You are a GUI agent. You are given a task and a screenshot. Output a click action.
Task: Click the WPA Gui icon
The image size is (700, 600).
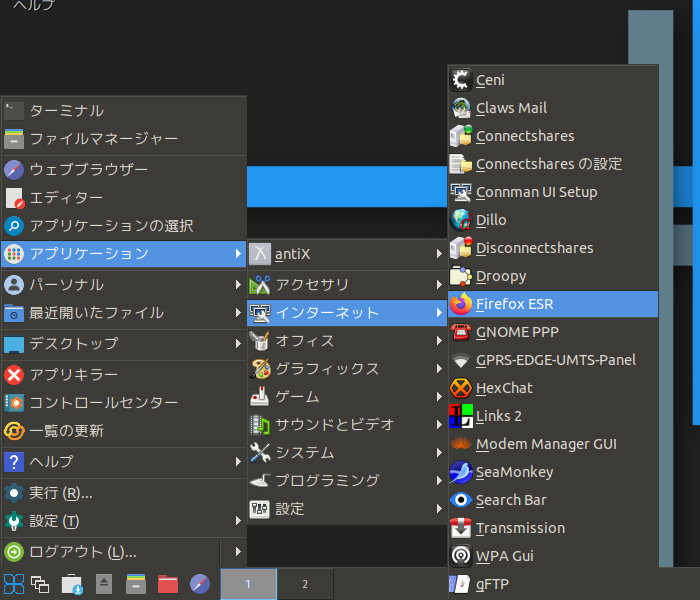(x=460, y=556)
